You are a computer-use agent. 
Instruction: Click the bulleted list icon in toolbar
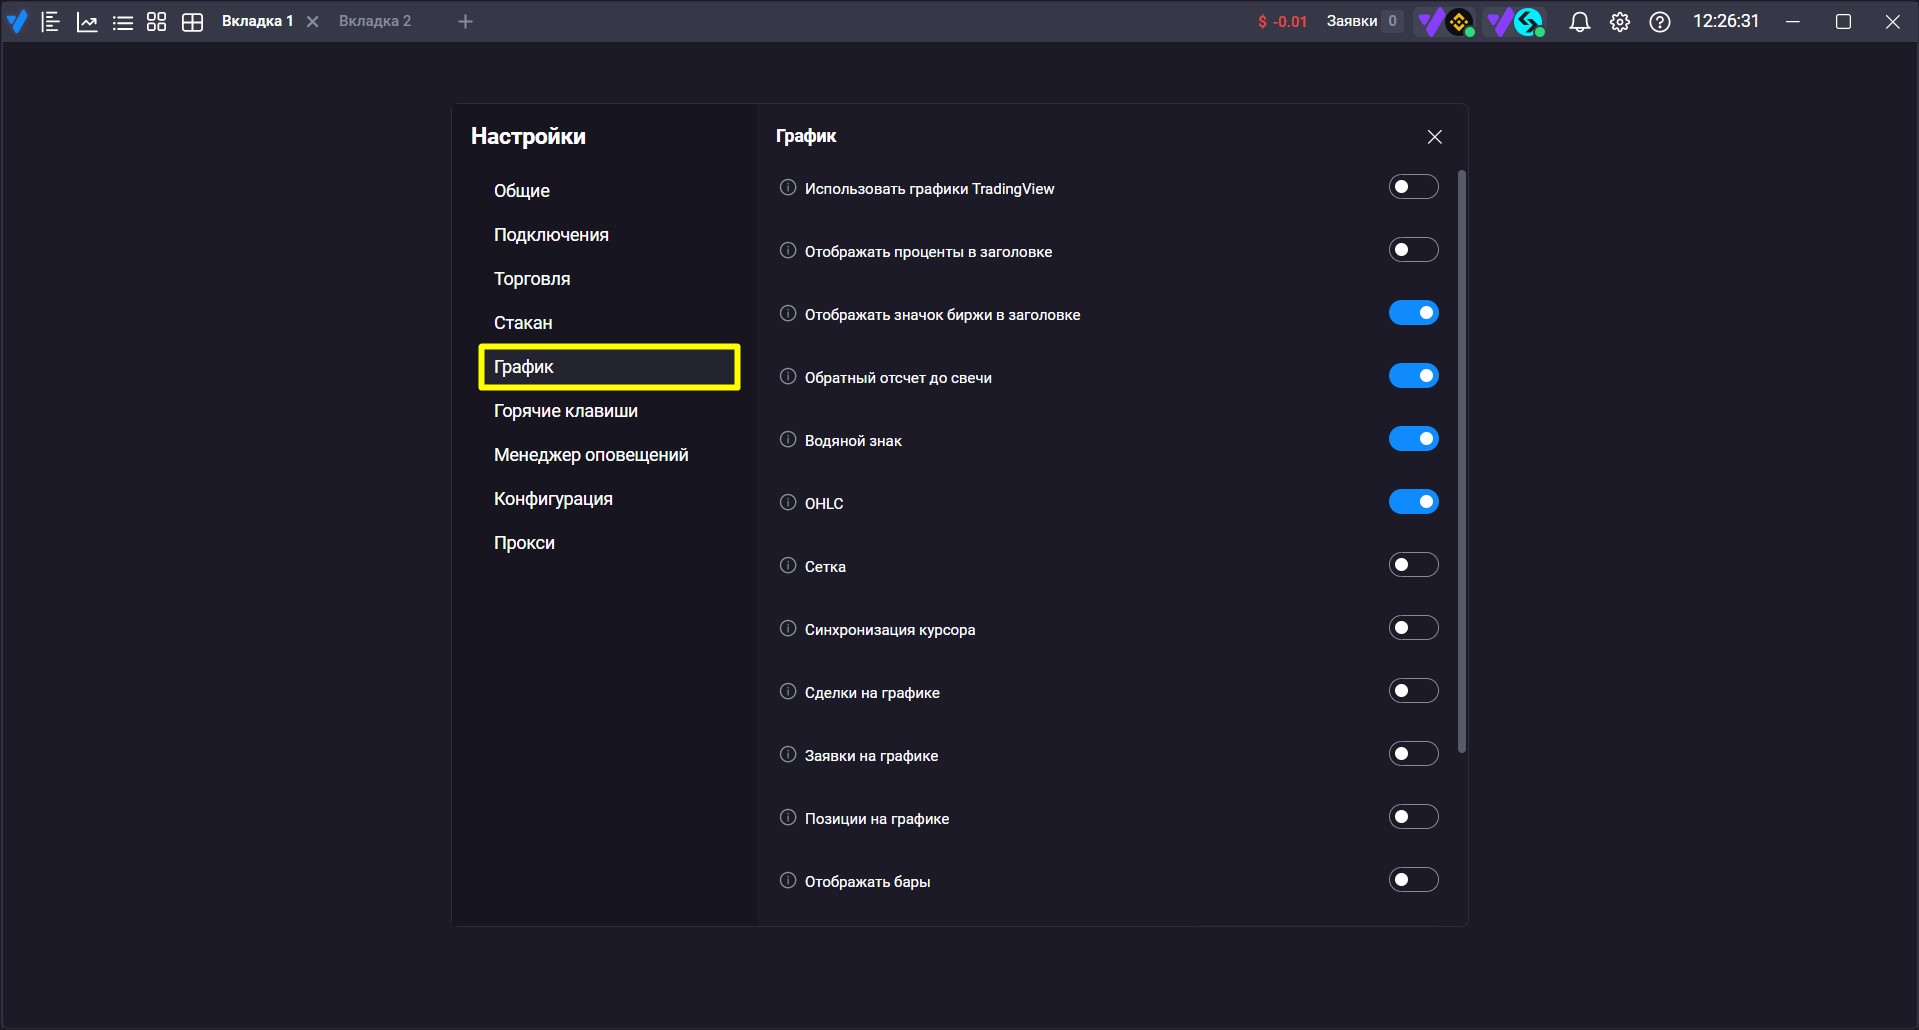(123, 22)
